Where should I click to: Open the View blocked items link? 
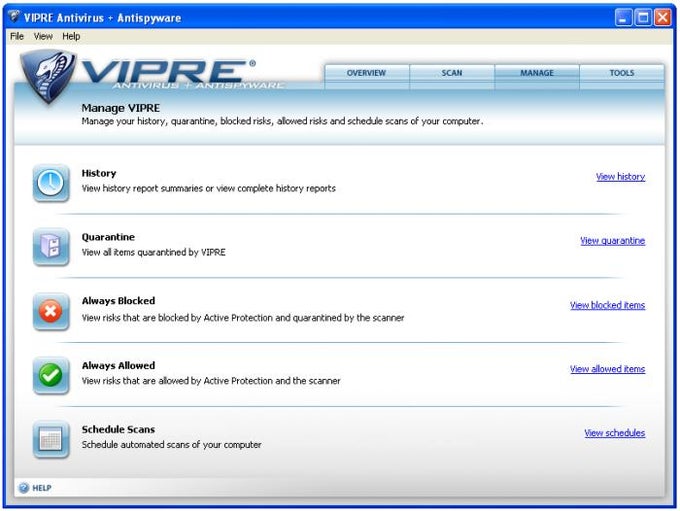click(607, 305)
